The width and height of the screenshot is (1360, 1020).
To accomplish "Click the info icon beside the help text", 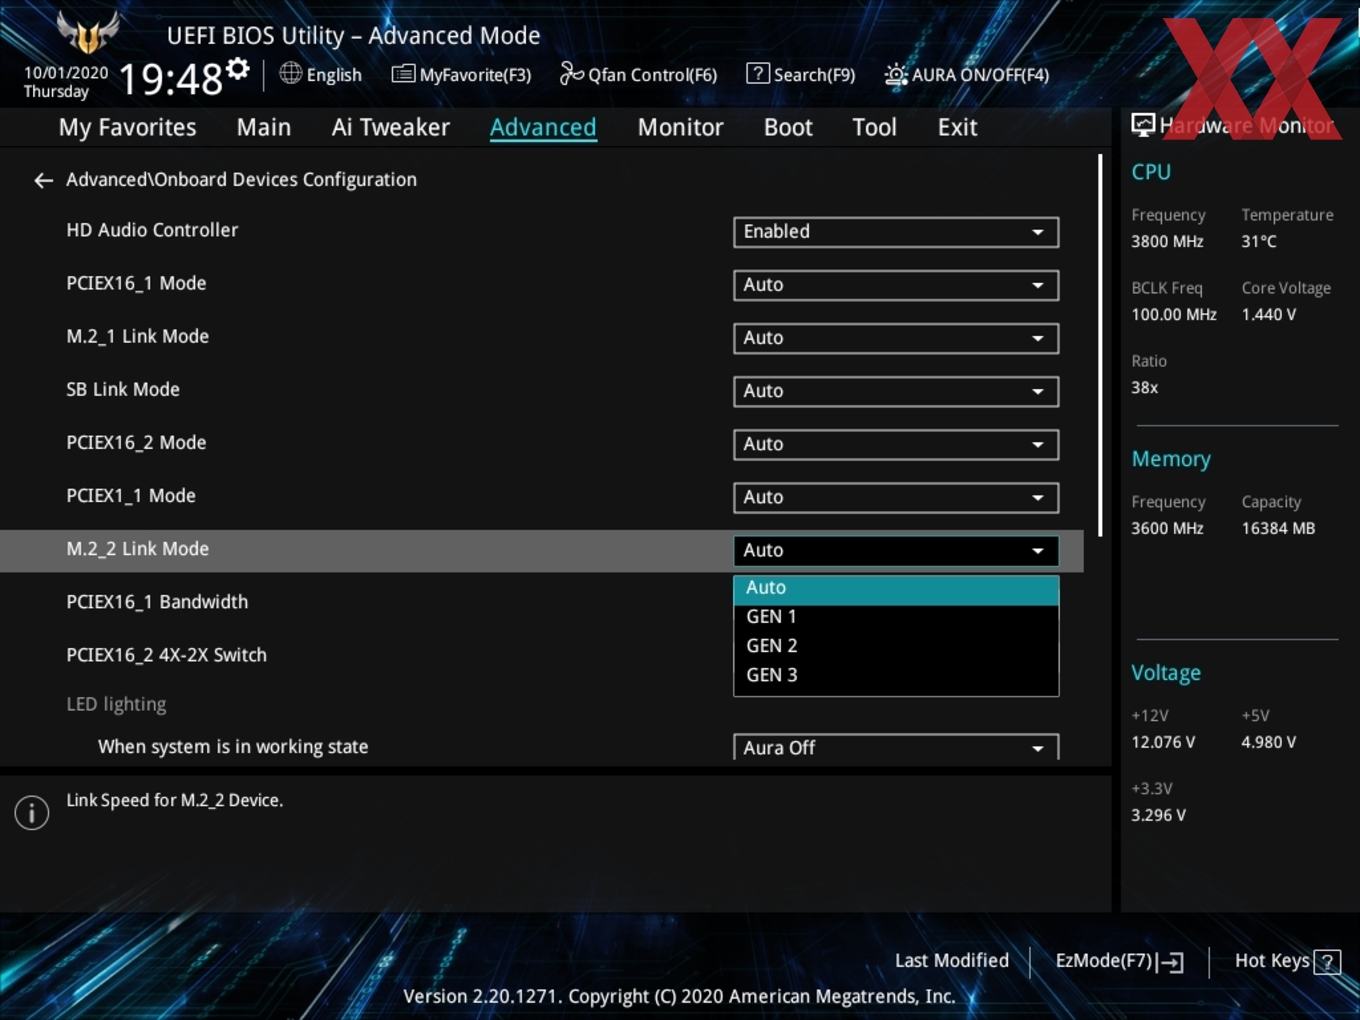I will point(32,813).
